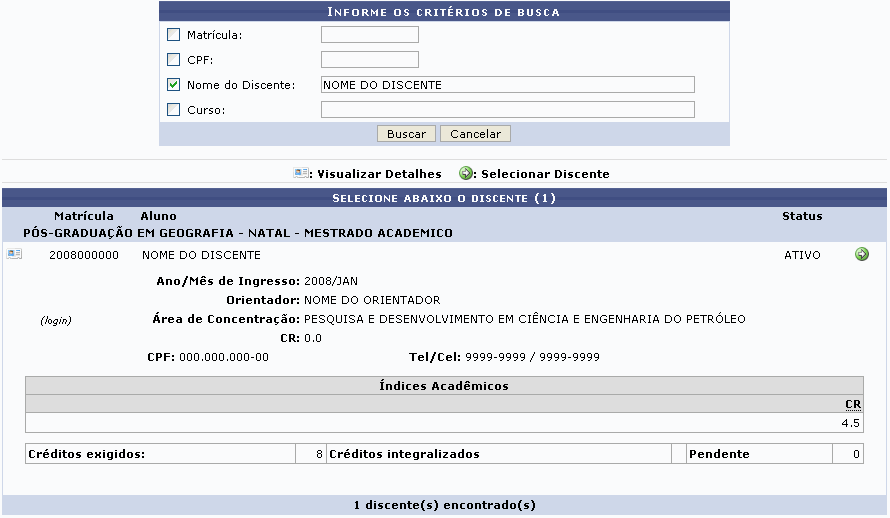Click the Status column header

click(802, 216)
